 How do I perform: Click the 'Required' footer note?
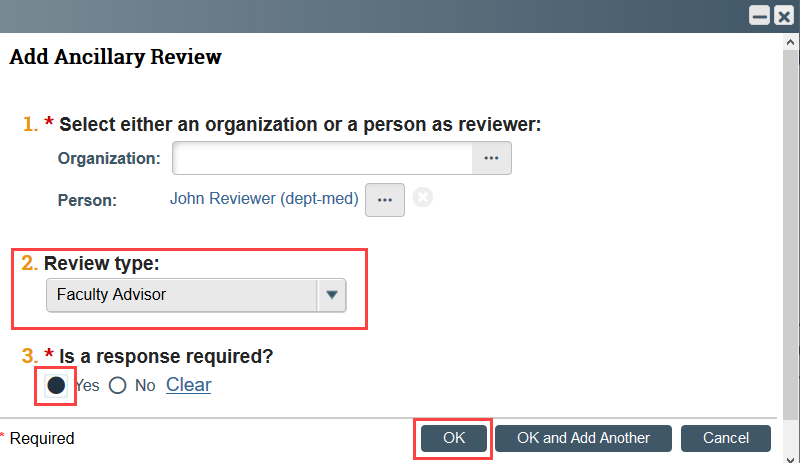pyautogui.click(x=42, y=438)
